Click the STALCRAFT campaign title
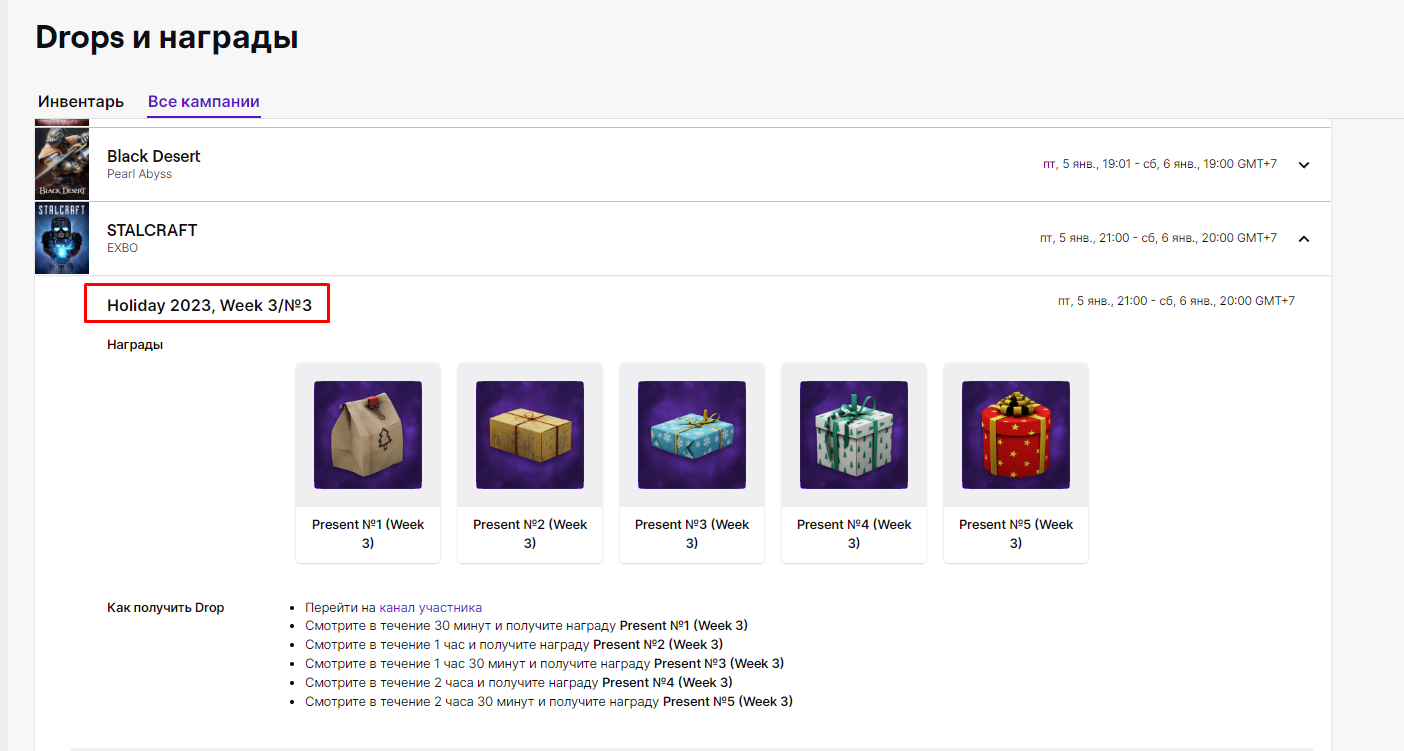The image size is (1404, 751). [x=152, y=230]
